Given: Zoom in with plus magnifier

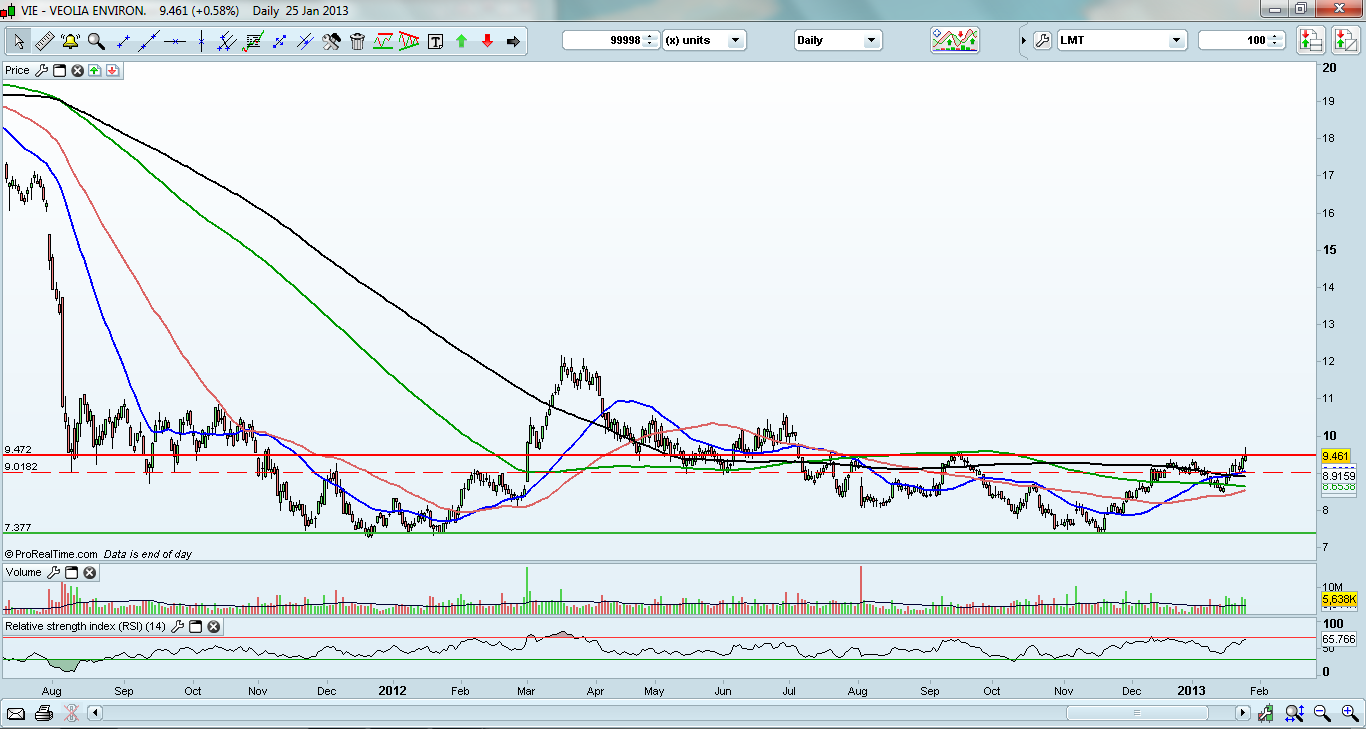Looking at the screenshot, I should [1349, 713].
